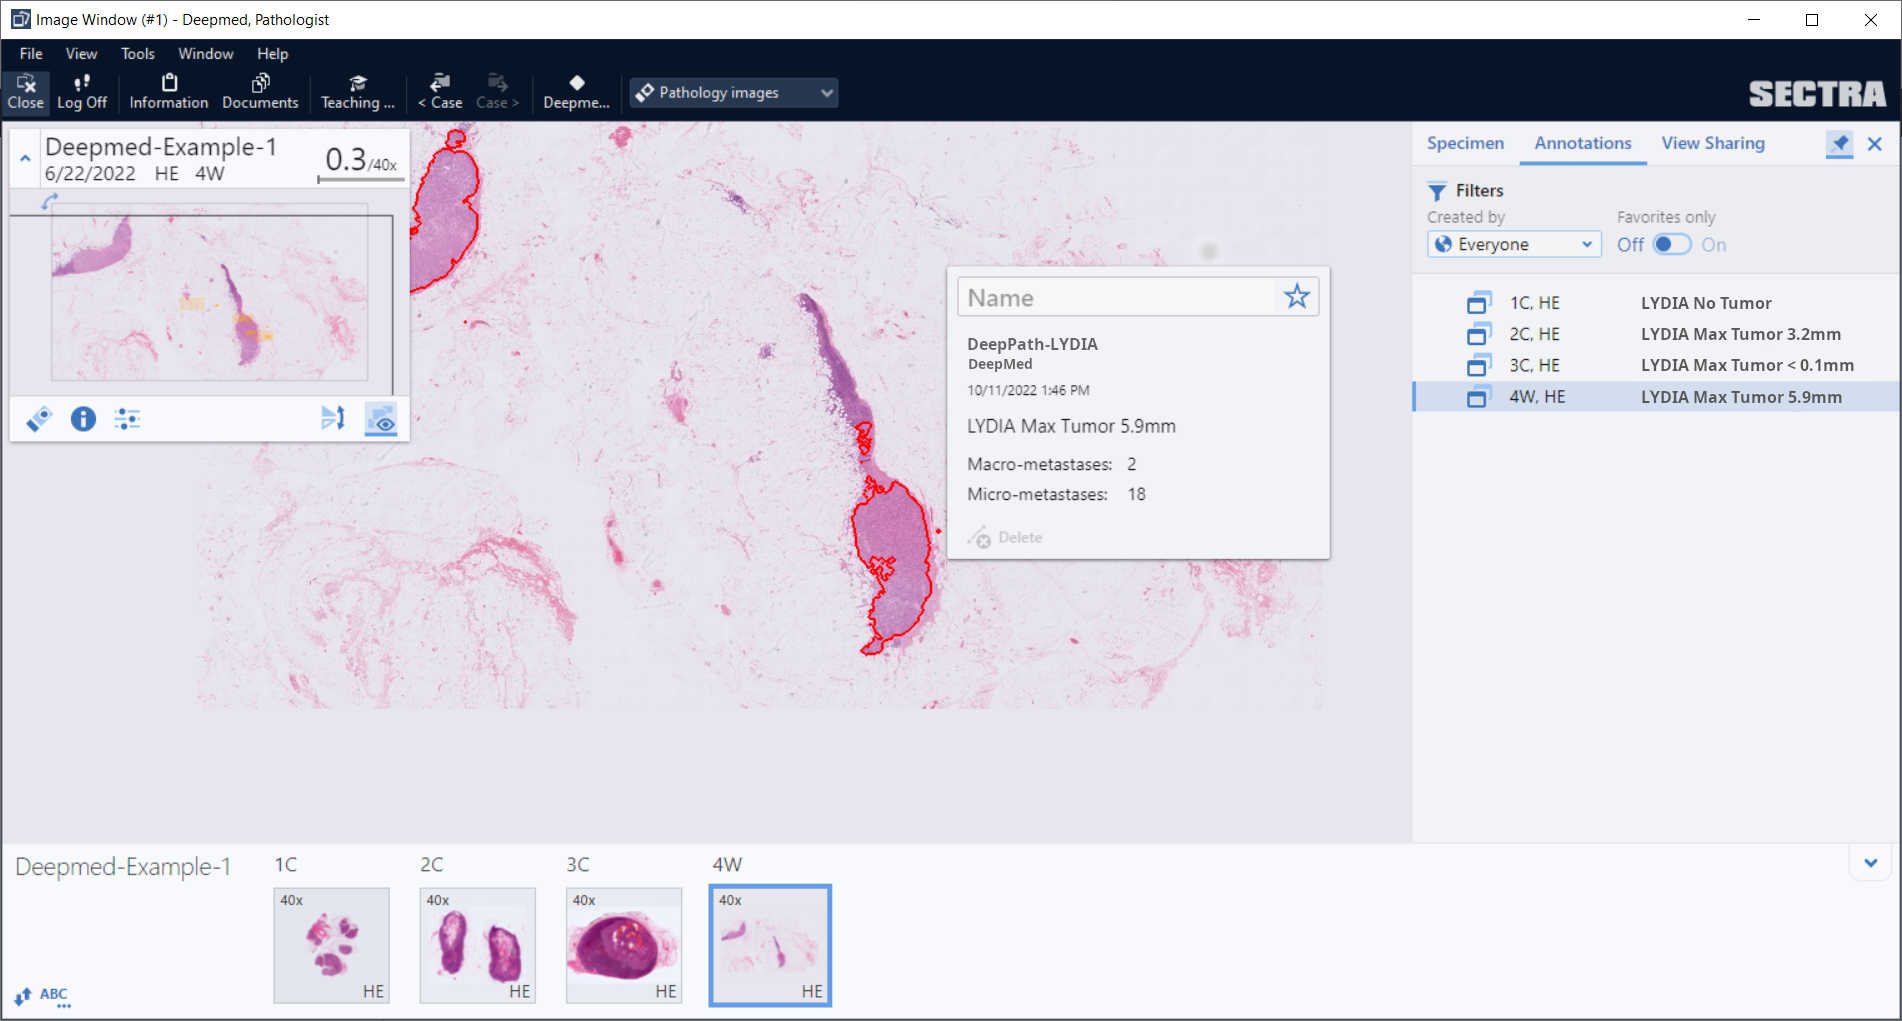1902x1021 pixels.
Task: Switch to the Specimen tab
Action: click(1465, 143)
